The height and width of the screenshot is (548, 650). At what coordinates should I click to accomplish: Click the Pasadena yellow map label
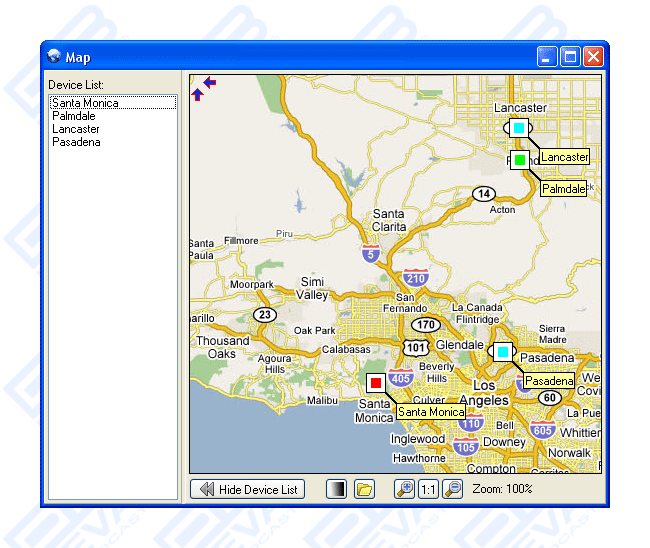549,382
